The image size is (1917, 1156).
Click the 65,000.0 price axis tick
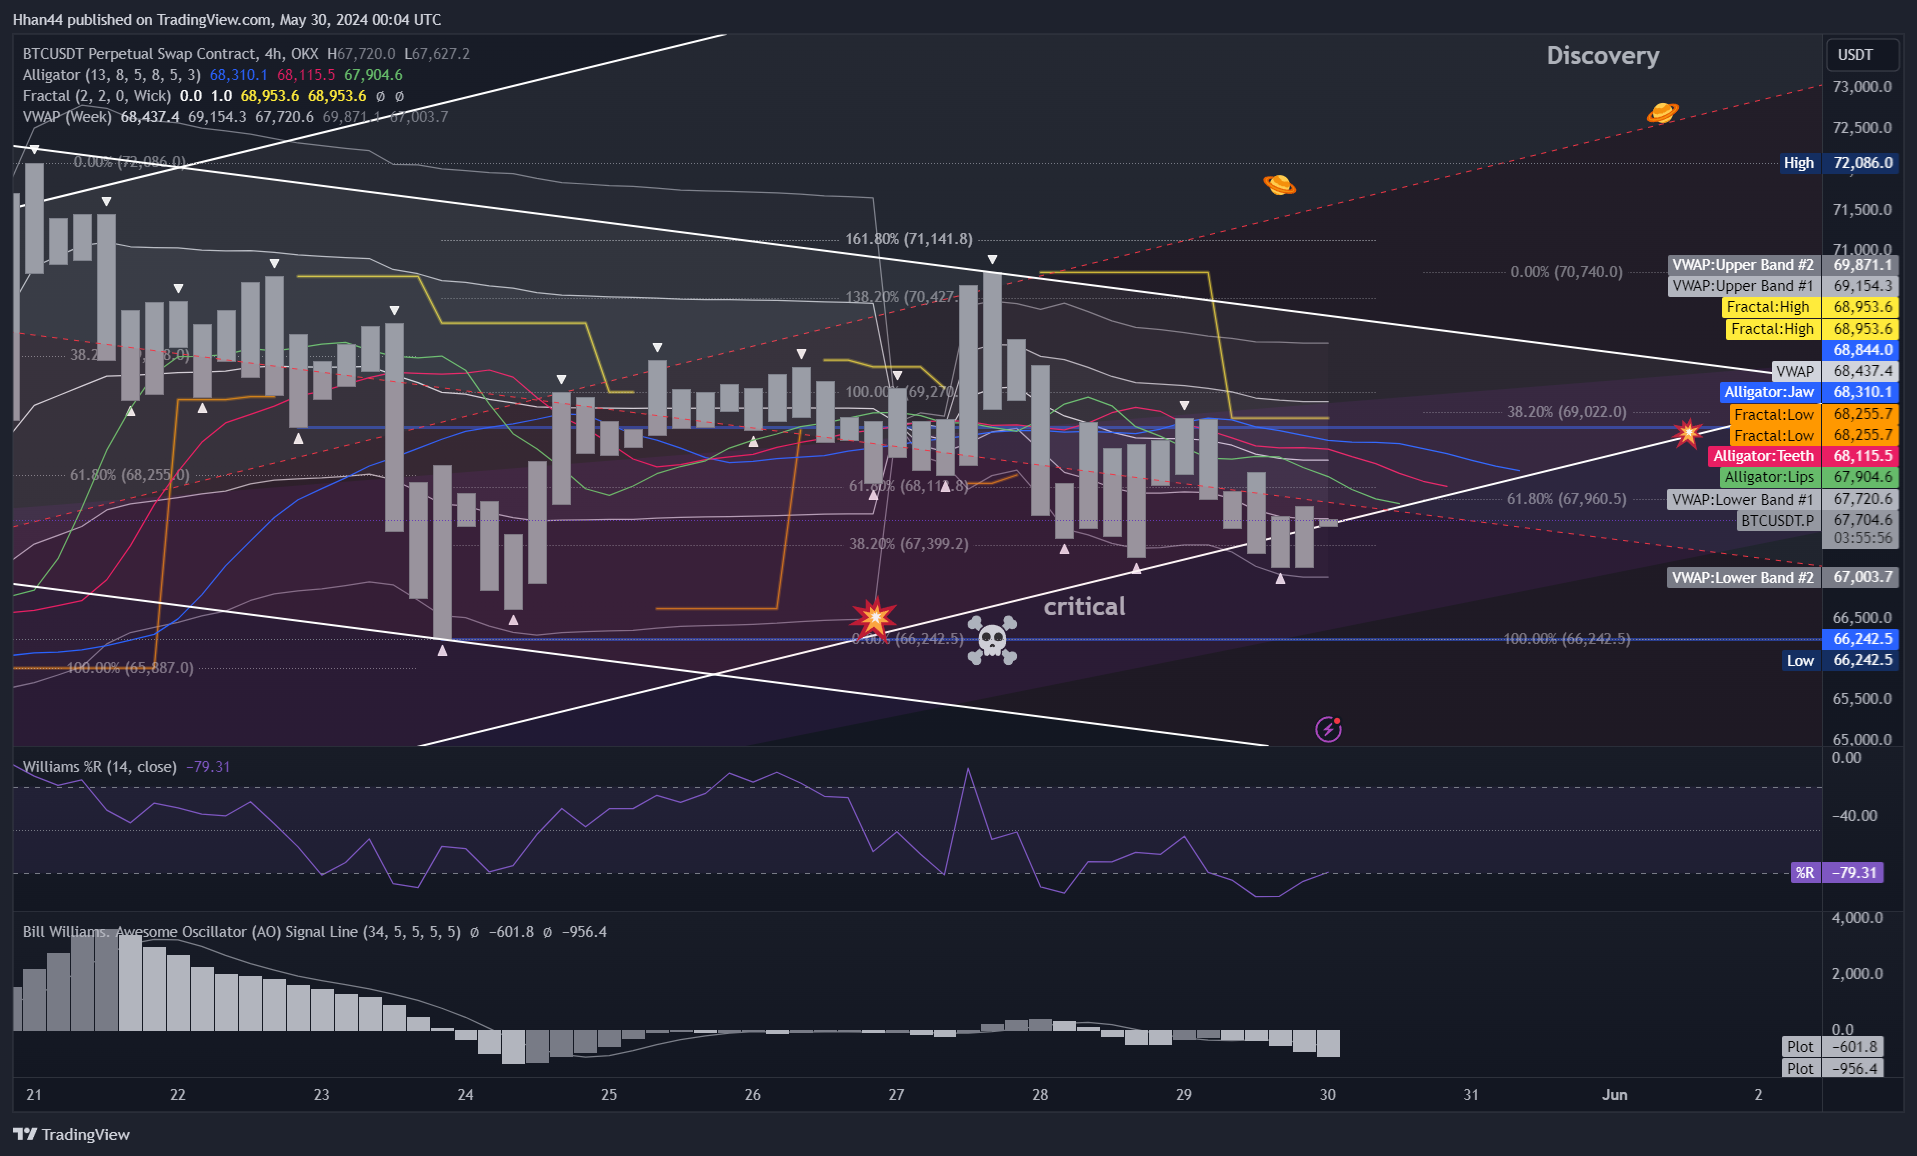click(x=1862, y=740)
